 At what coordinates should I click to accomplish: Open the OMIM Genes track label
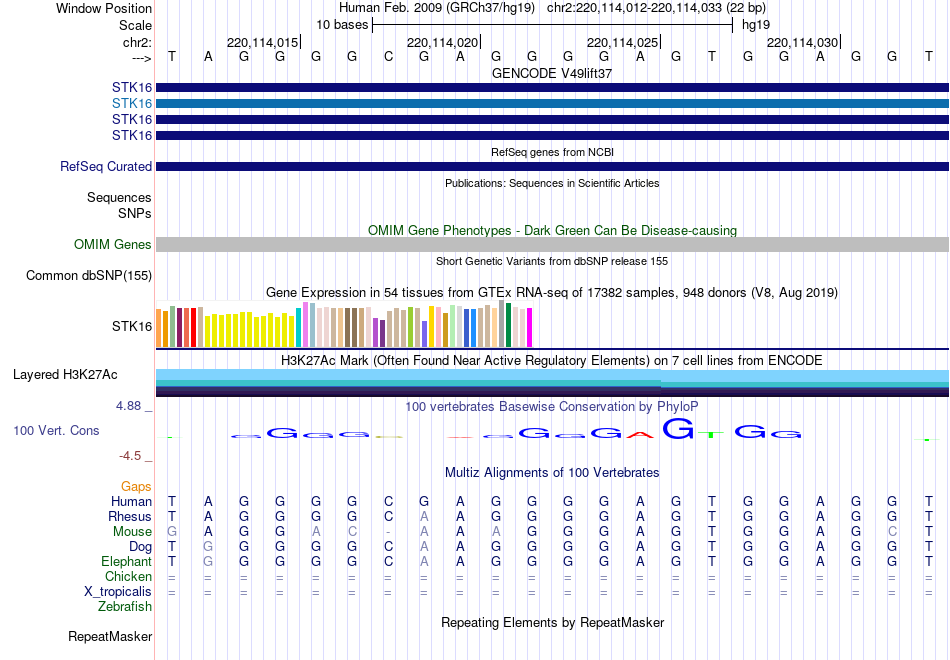[113, 244]
